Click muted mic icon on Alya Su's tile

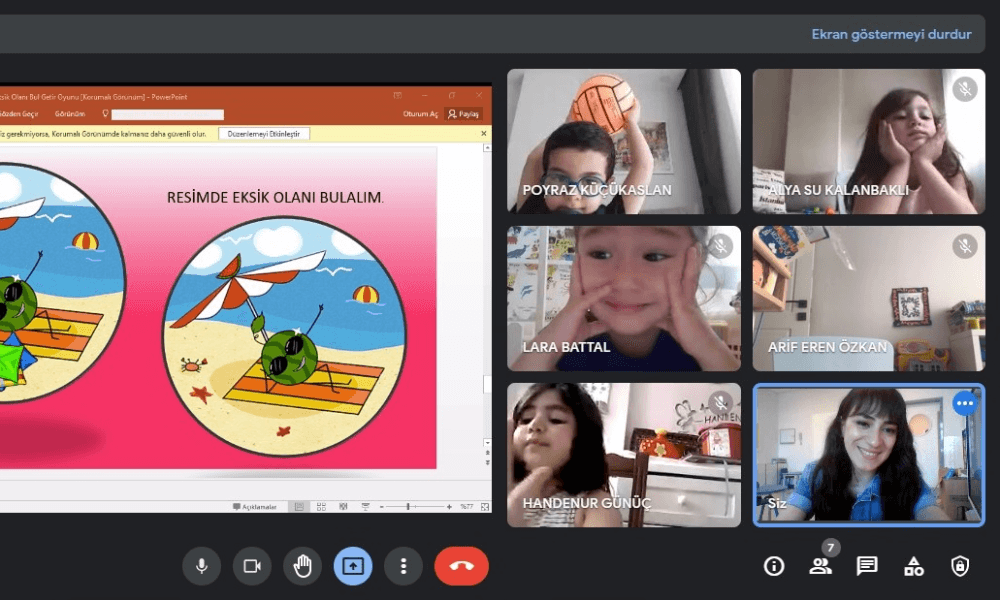coord(965,89)
